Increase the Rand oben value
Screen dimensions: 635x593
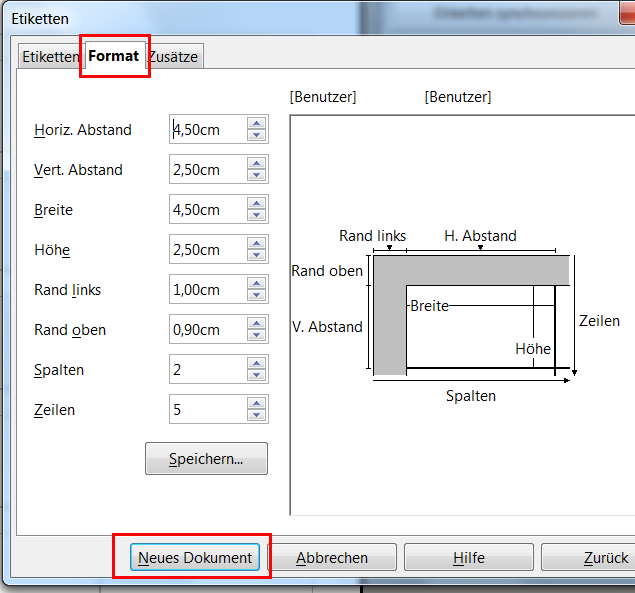257,324
